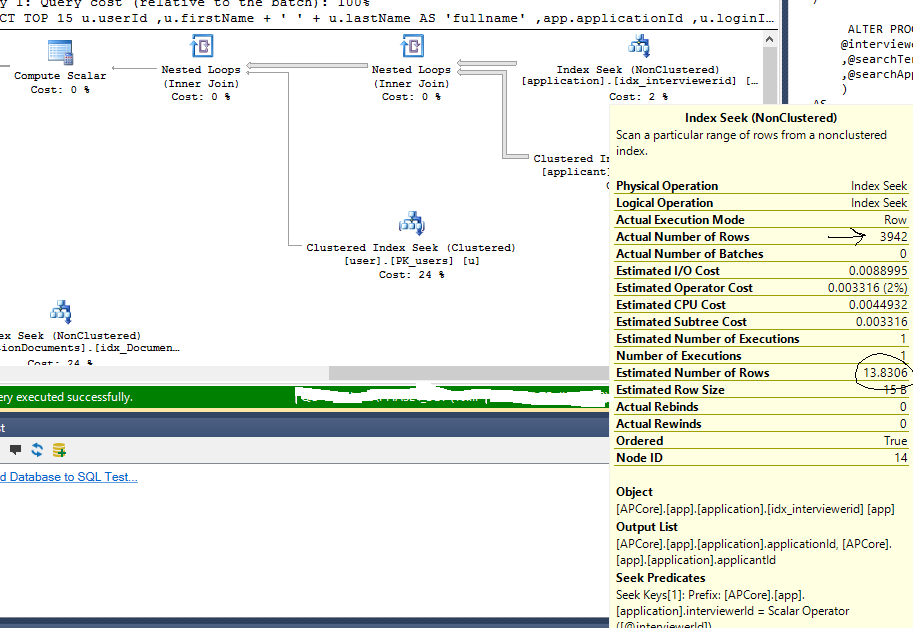
Task: Click the SELECT TOP 15 query text header
Action: [x=387, y=18]
